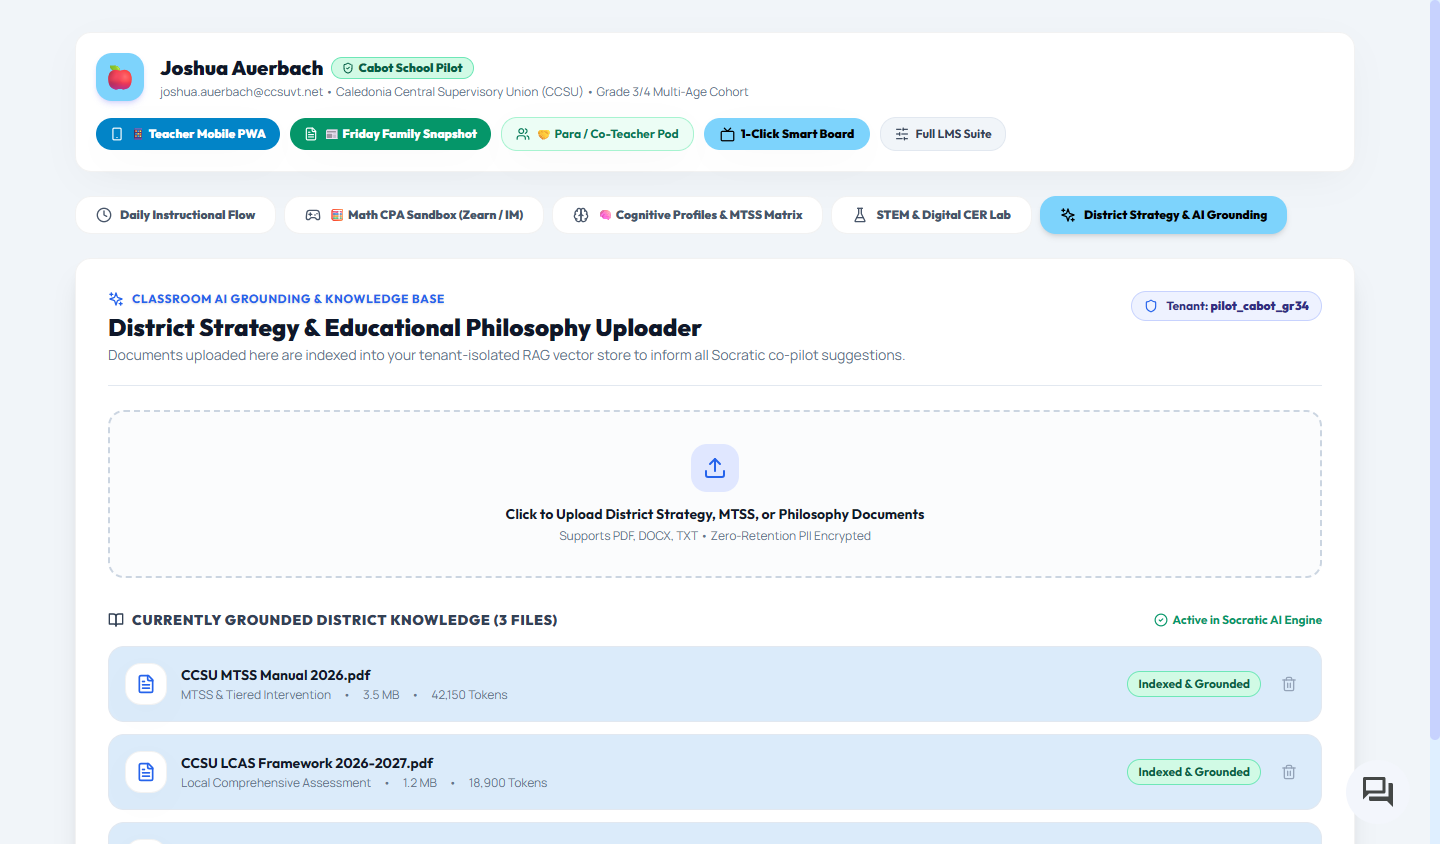Image resolution: width=1440 pixels, height=844 pixels.
Task: Go to STEM & Digital CER Lab tab
Action: 931,215
